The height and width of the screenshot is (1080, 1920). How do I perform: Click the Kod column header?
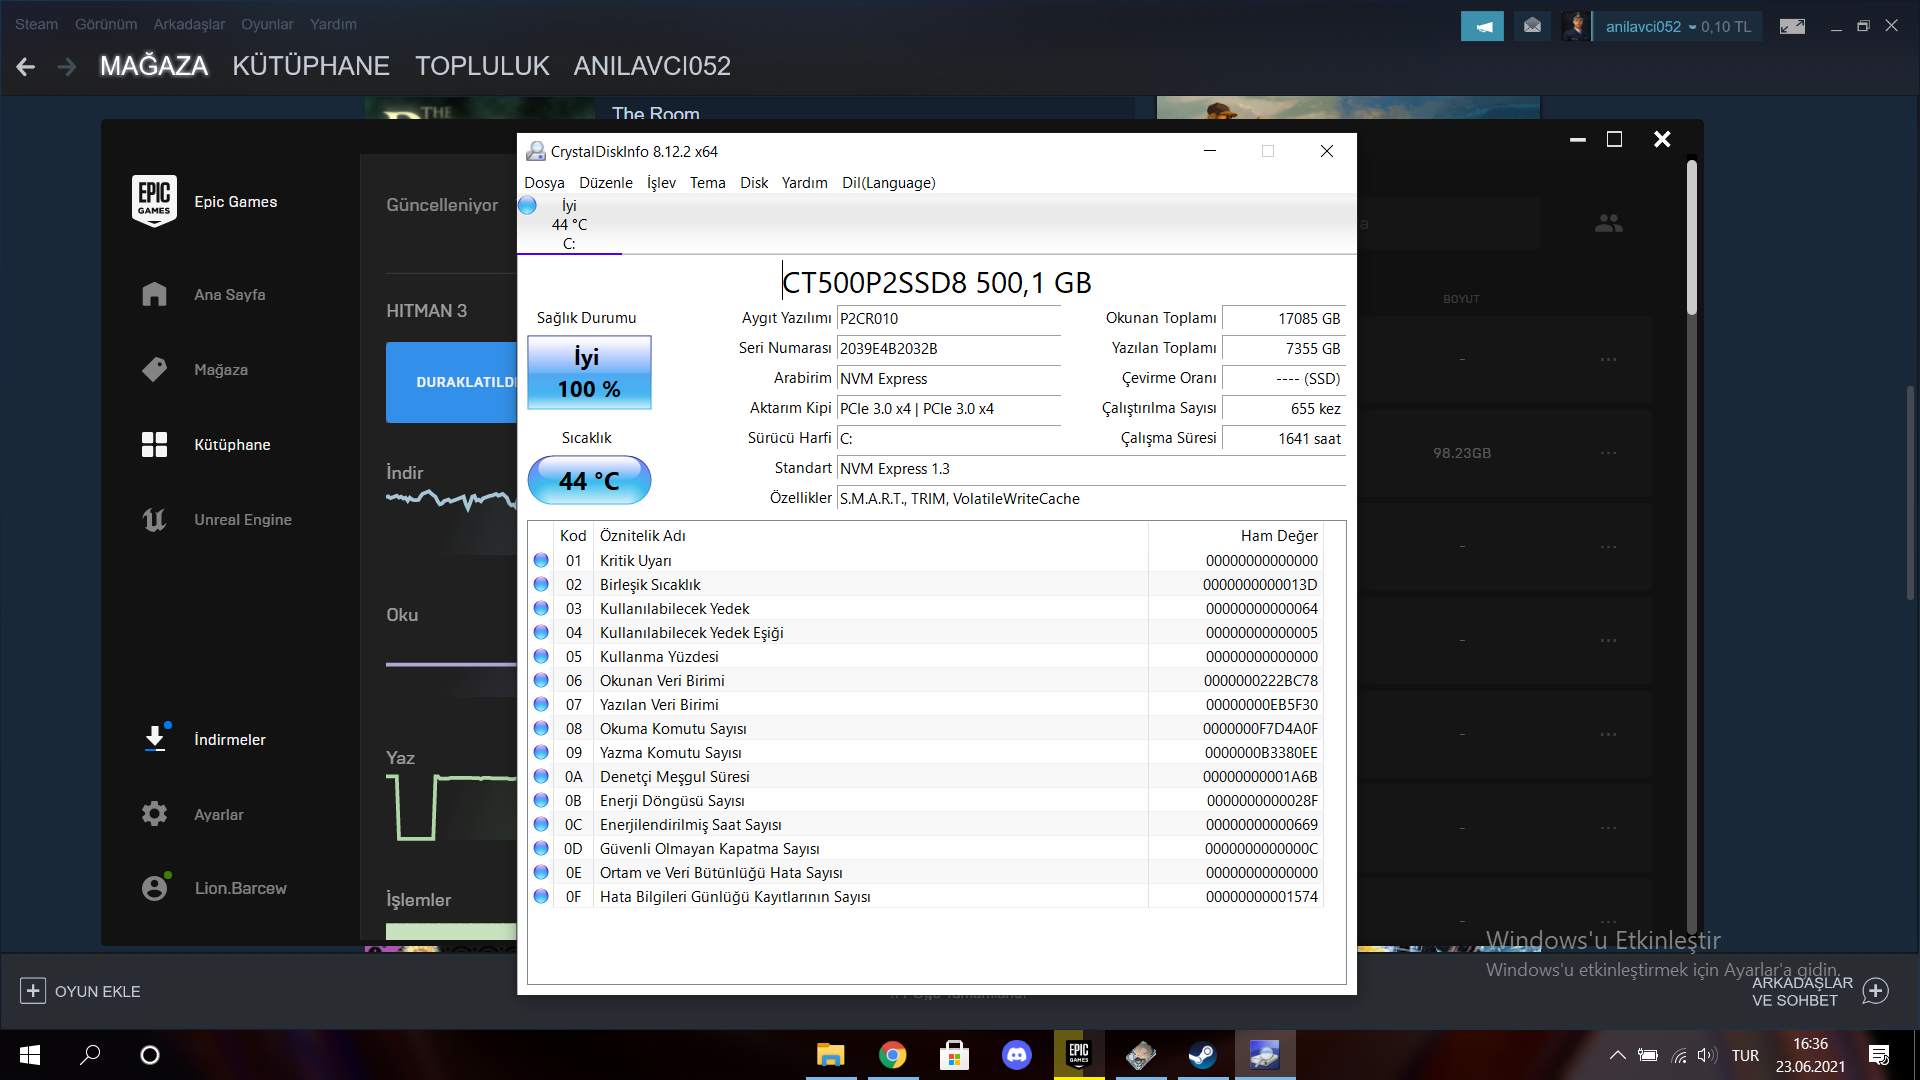[573, 536]
